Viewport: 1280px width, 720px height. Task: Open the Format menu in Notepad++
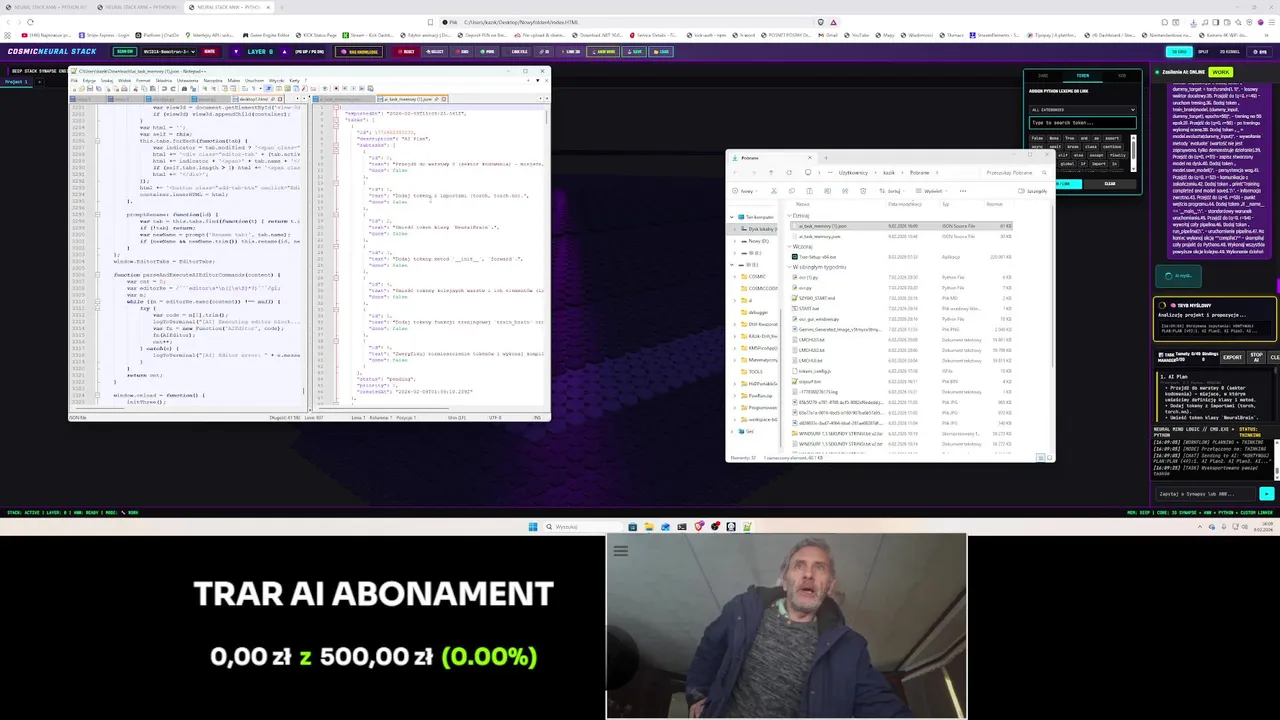pos(143,80)
